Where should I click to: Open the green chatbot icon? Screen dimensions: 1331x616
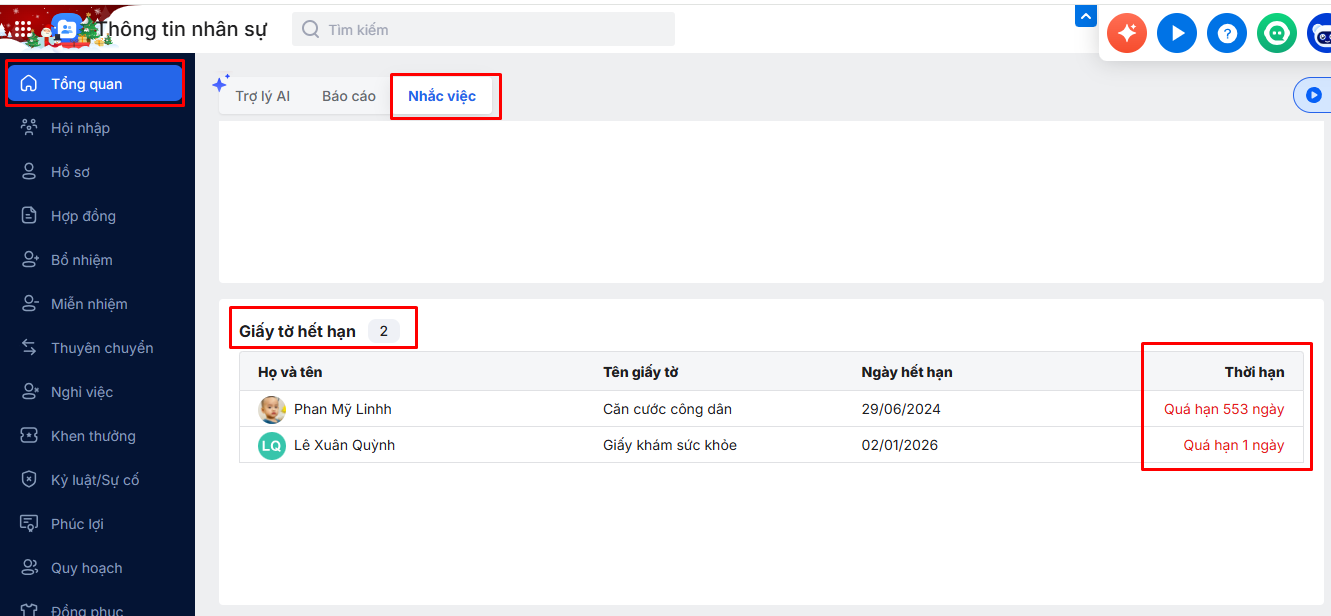[1277, 33]
